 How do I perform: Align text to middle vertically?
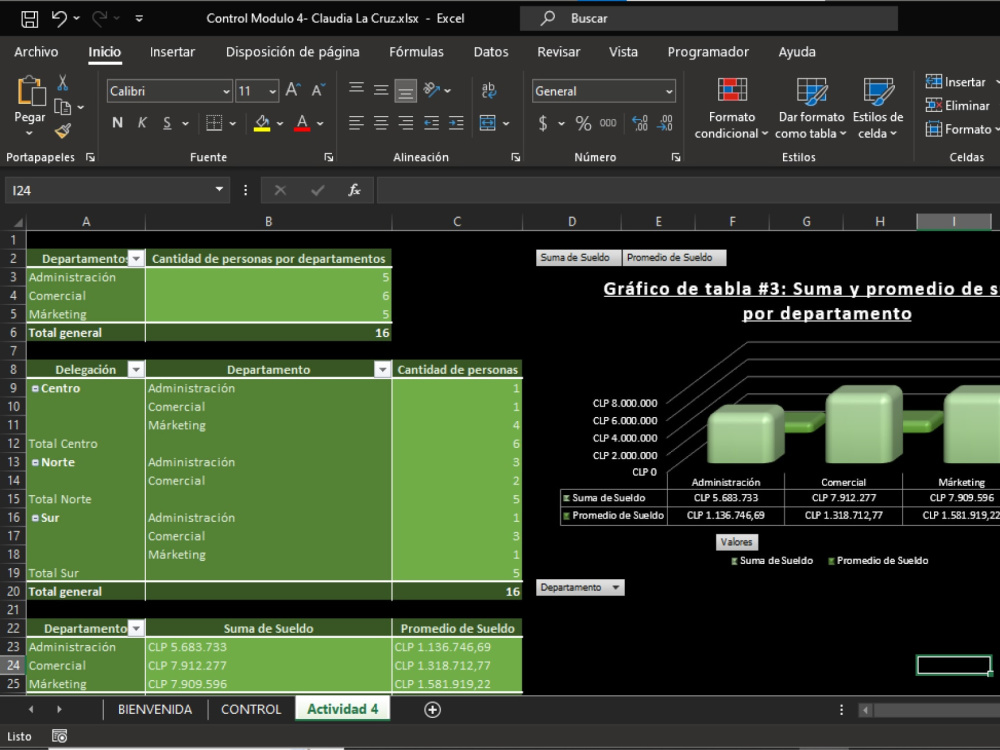click(x=381, y=90)
